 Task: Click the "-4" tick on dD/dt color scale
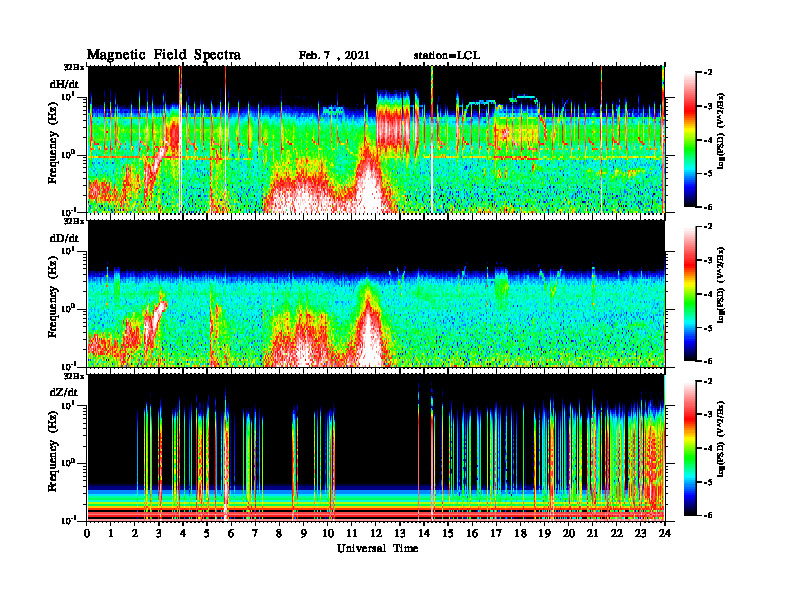click(708, 294)
